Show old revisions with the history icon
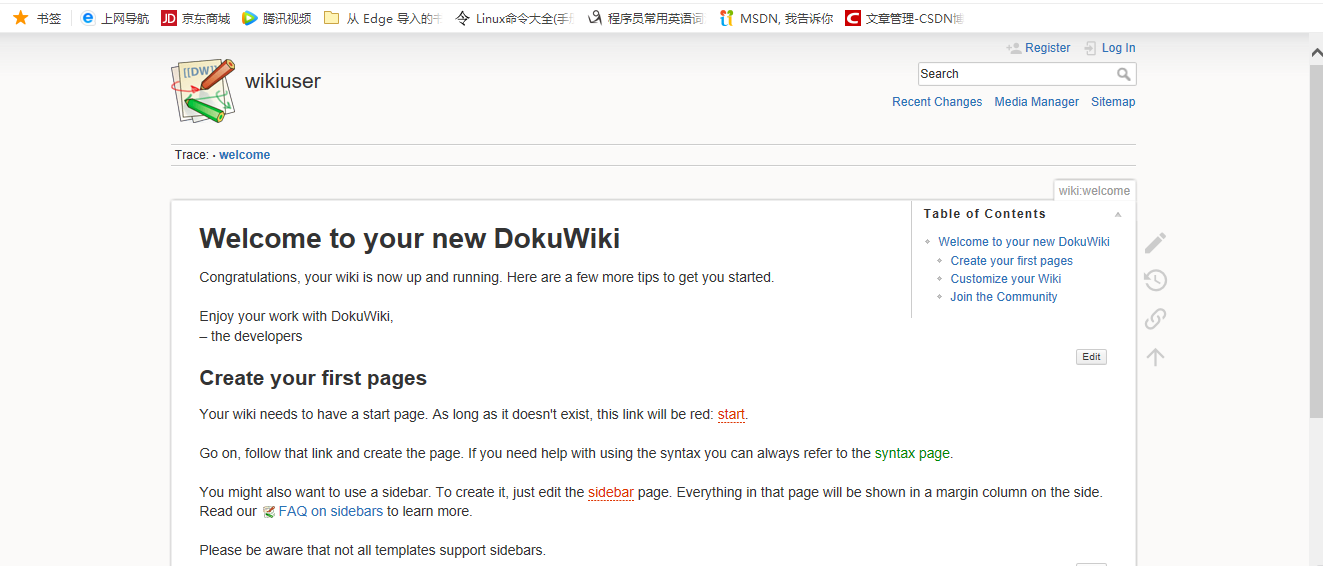Screen dimensions: 1323x566 pyautogui.click(x=1156, y=281)
